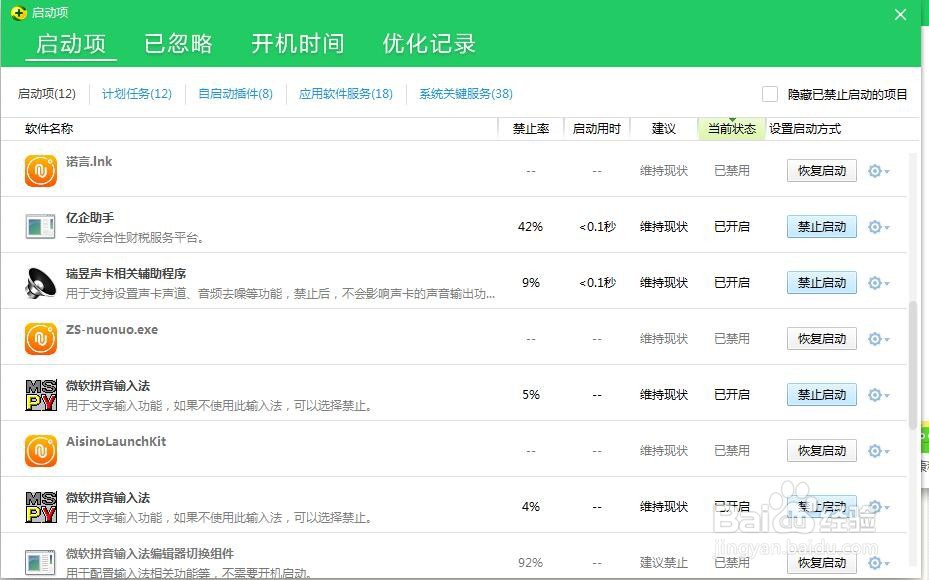Click the 亿企助手 program icon
This screenshot has width=929, height=580.
[41, 227]
